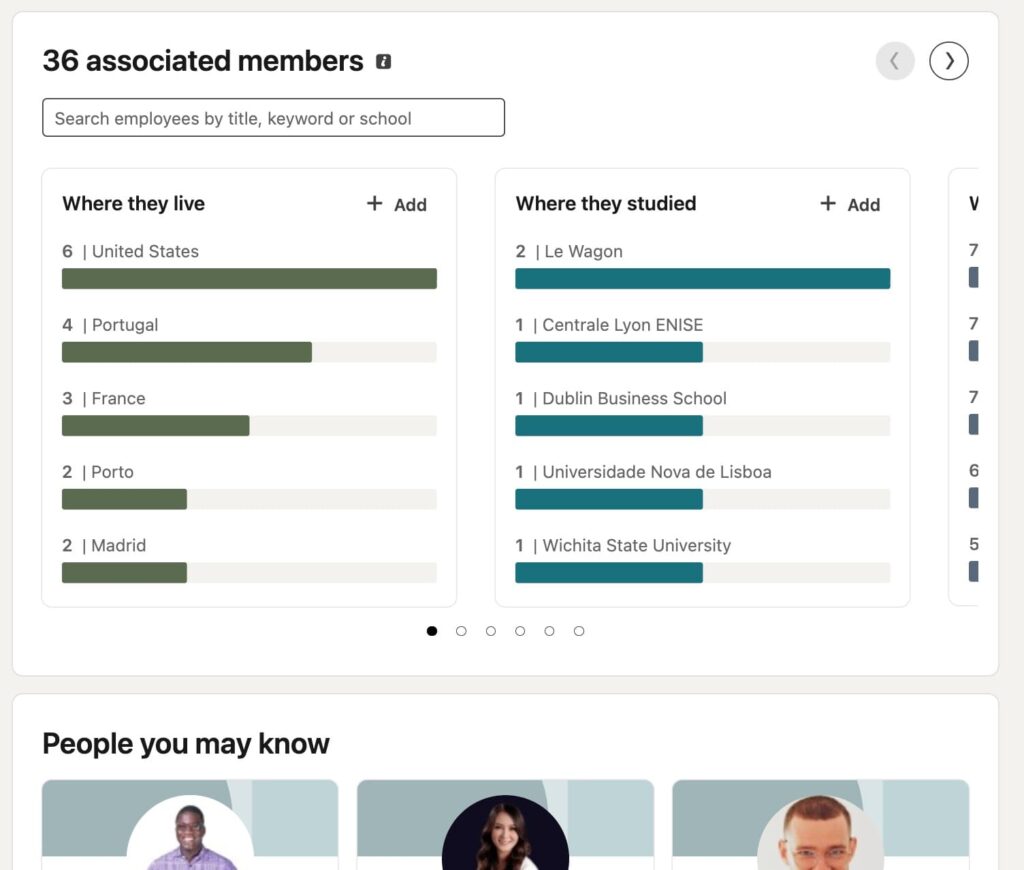Filter by Universidade Nova de Lisboa bar
1024x870 pixels.
703,499
